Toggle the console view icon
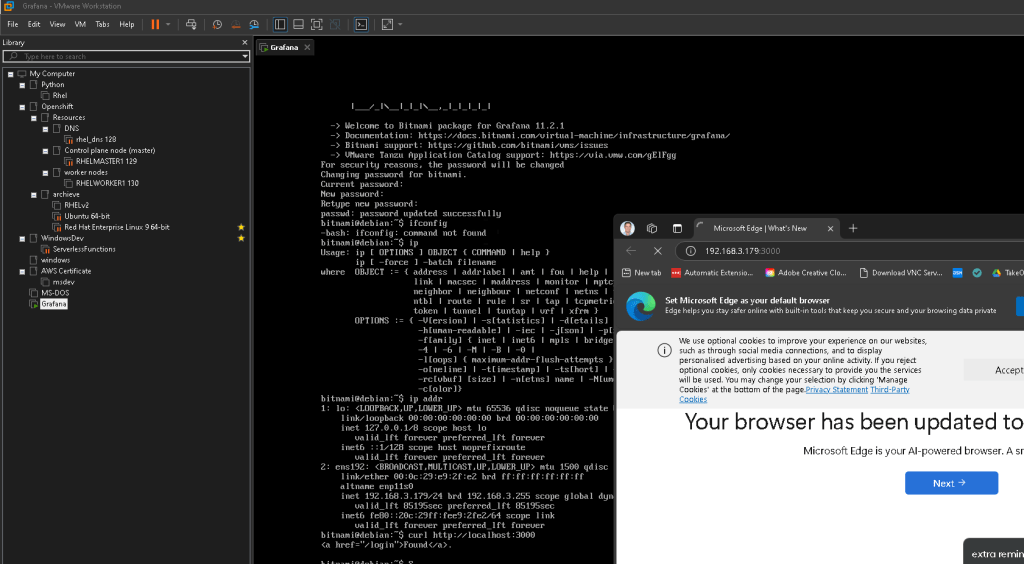The height and width of the screenshot is (564, 1024). click(361, 24)
